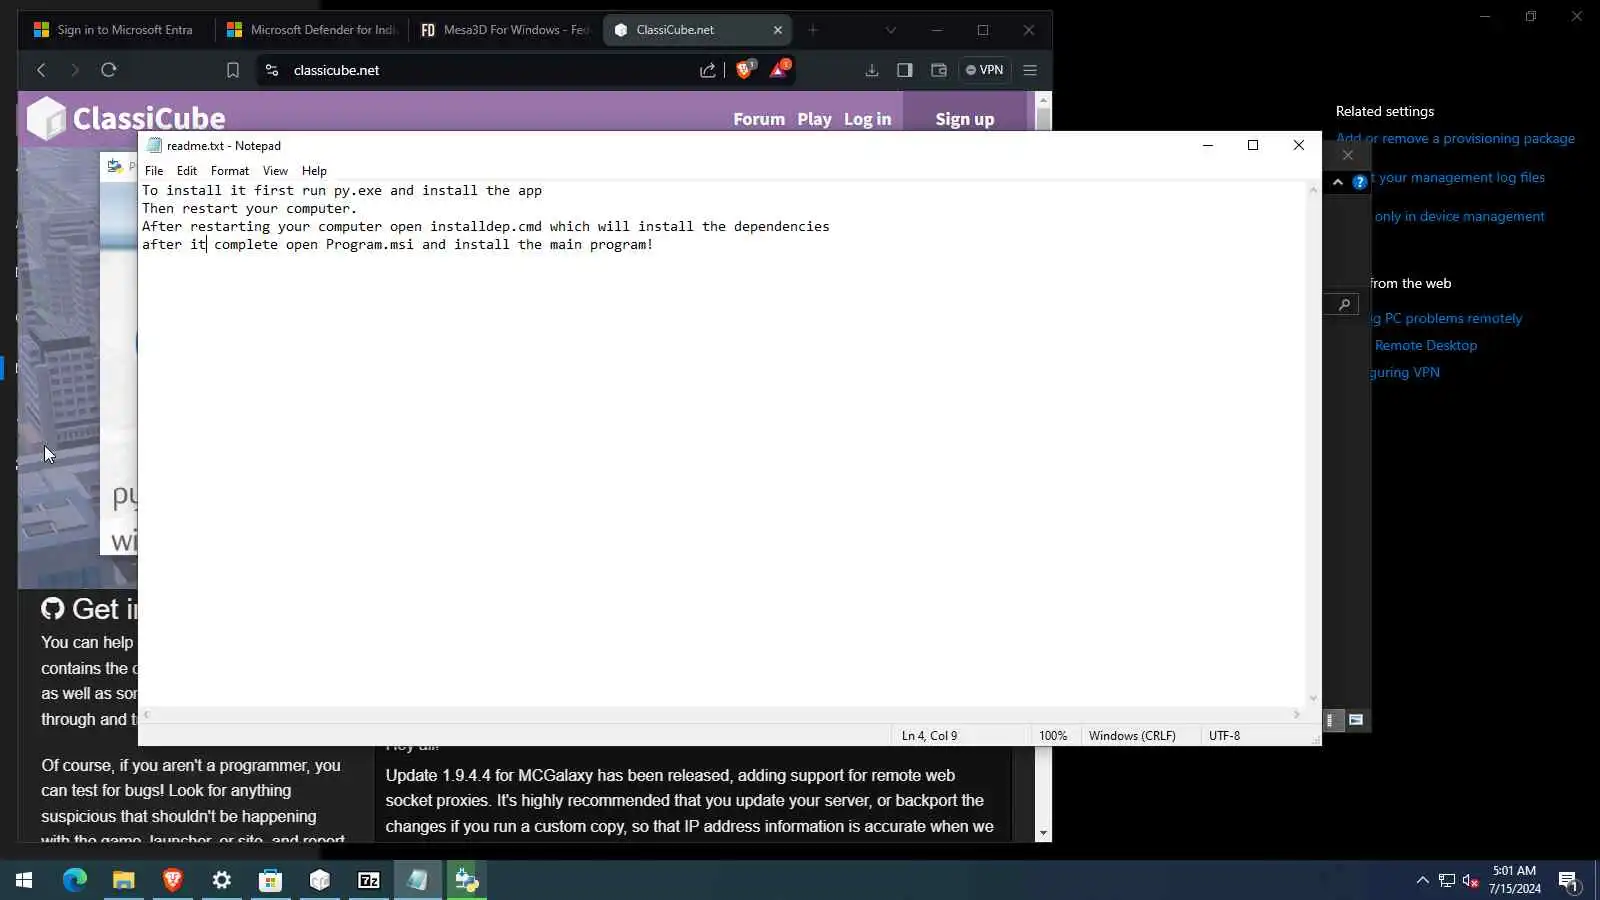Open 'Add or remove a provisioning package' link
This screenshot has height=900, width=1600.
click(x=1455, y=138)
